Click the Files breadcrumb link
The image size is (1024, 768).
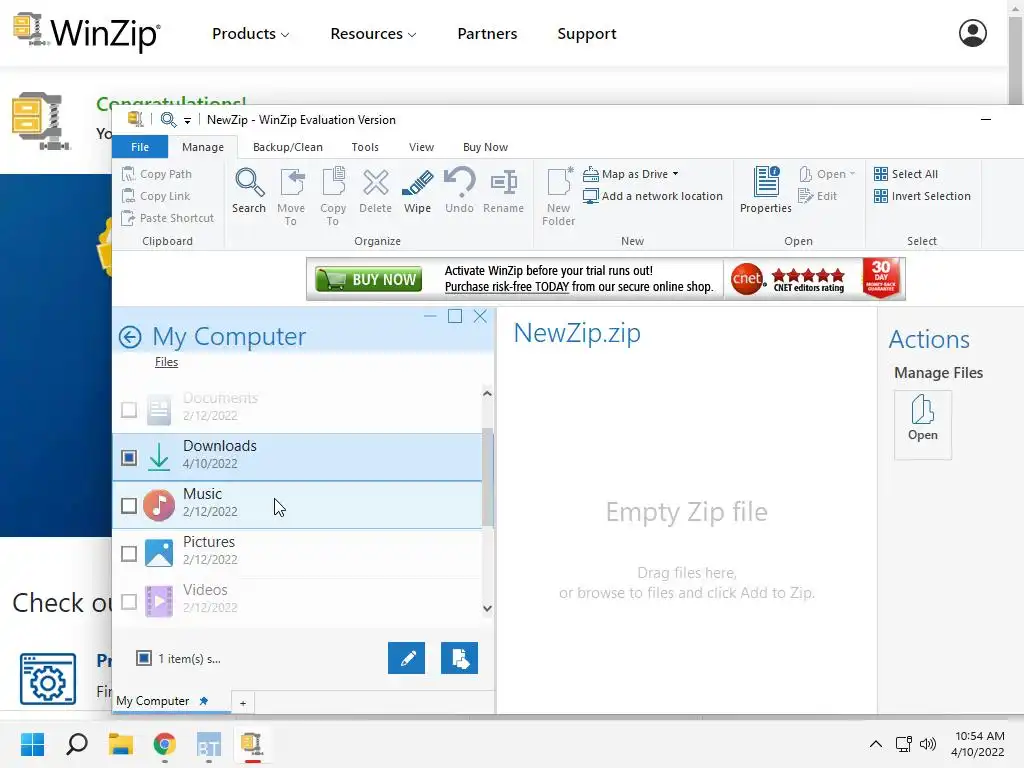(167, 362)
